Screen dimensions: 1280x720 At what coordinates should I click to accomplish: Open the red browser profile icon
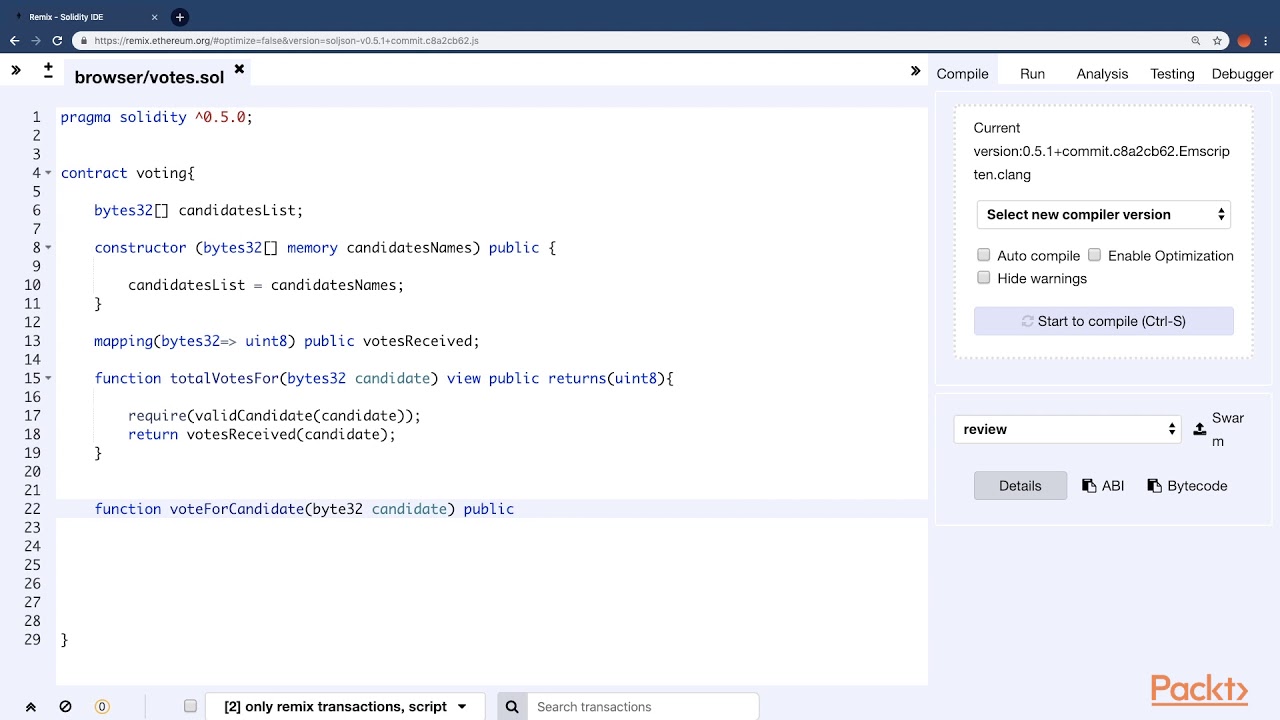(x=1244, y=41)
